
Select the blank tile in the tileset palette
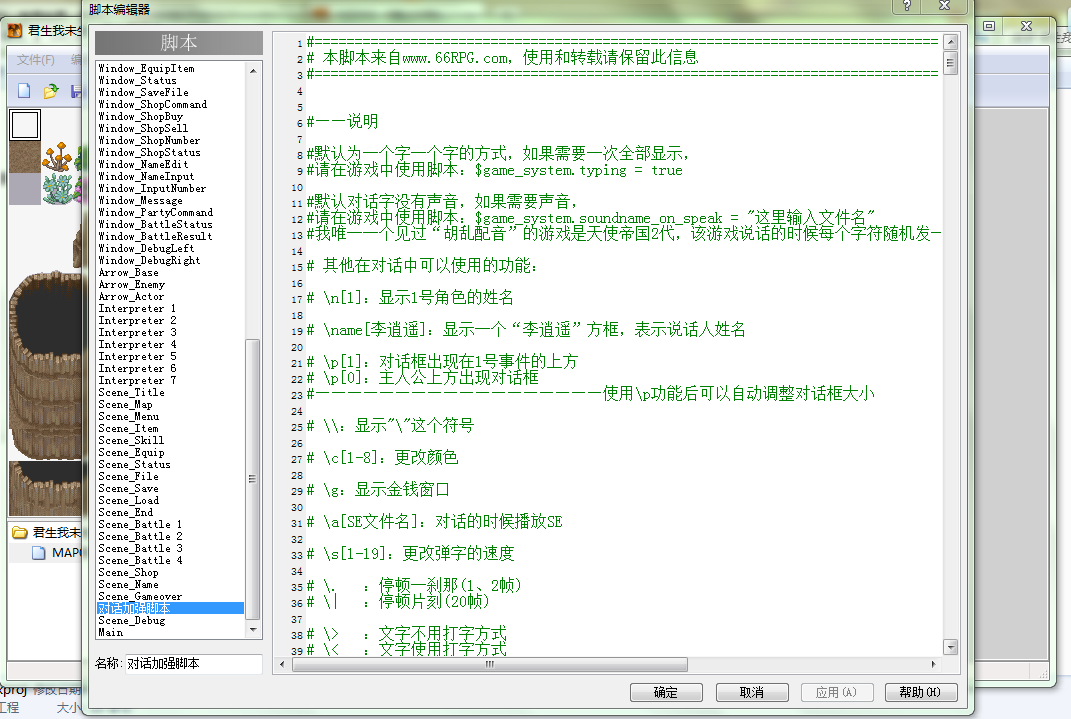click(25, 125)
